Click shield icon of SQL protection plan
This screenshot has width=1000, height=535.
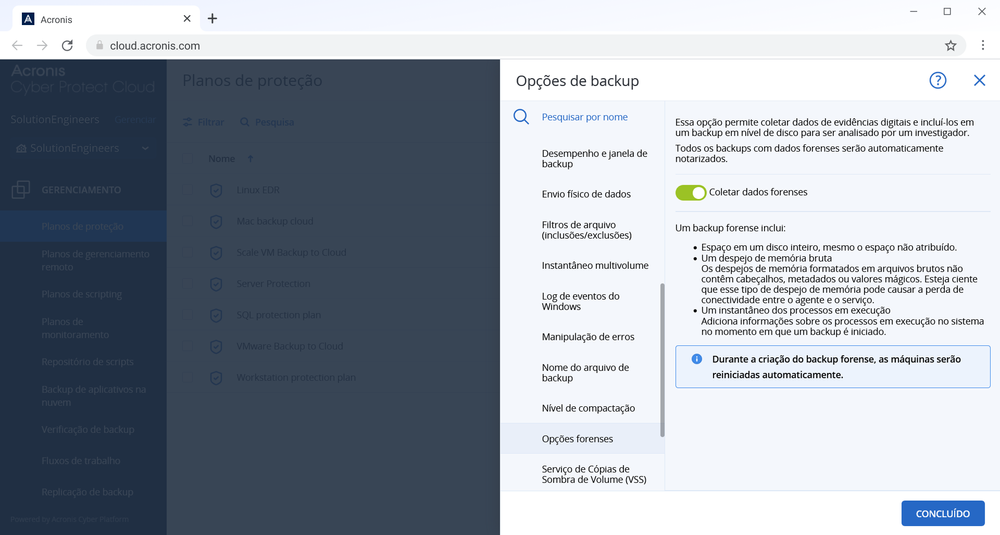(216, 315)
